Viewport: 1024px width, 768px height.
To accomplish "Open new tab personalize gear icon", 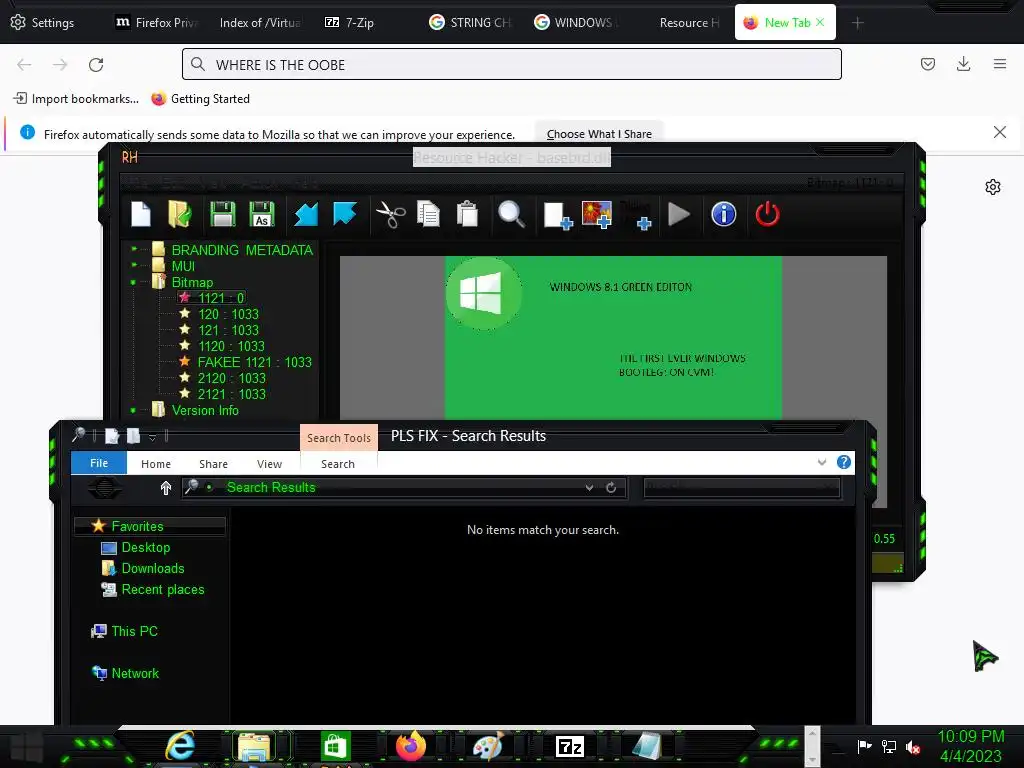I will (993, 187).
